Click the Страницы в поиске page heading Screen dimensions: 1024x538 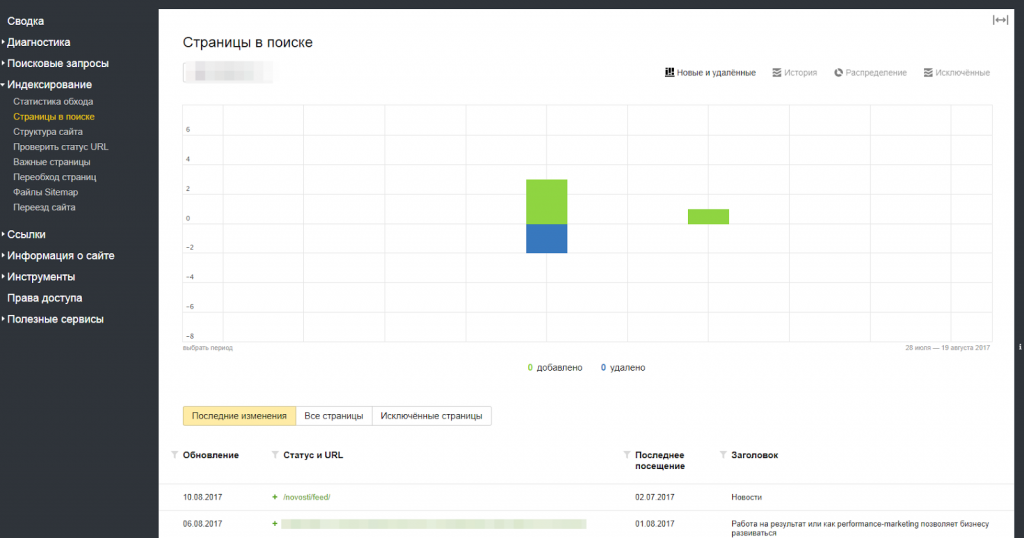click(248, 42)
